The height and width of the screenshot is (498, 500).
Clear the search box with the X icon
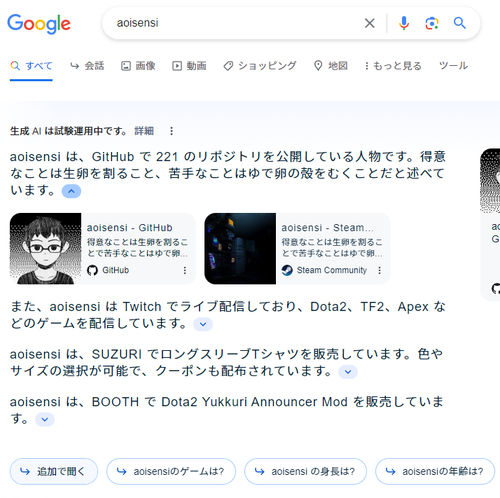pyautogui.click(x=369, y=23)
